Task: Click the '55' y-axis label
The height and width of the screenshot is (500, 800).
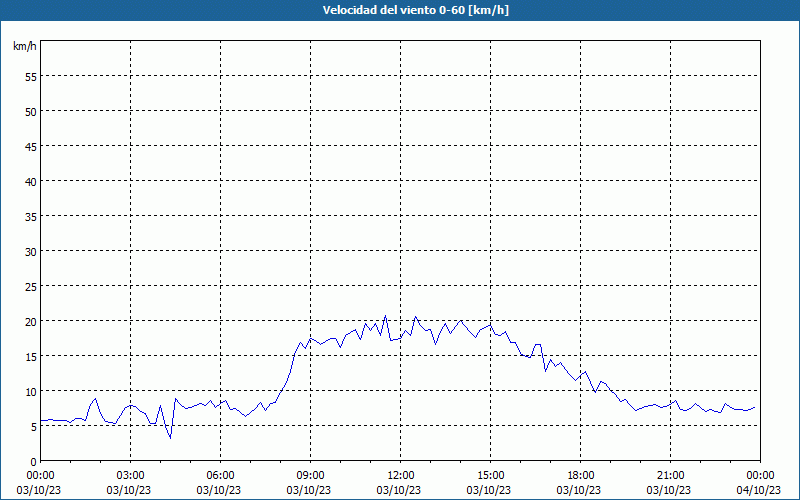Action: (x=31, y=77)
